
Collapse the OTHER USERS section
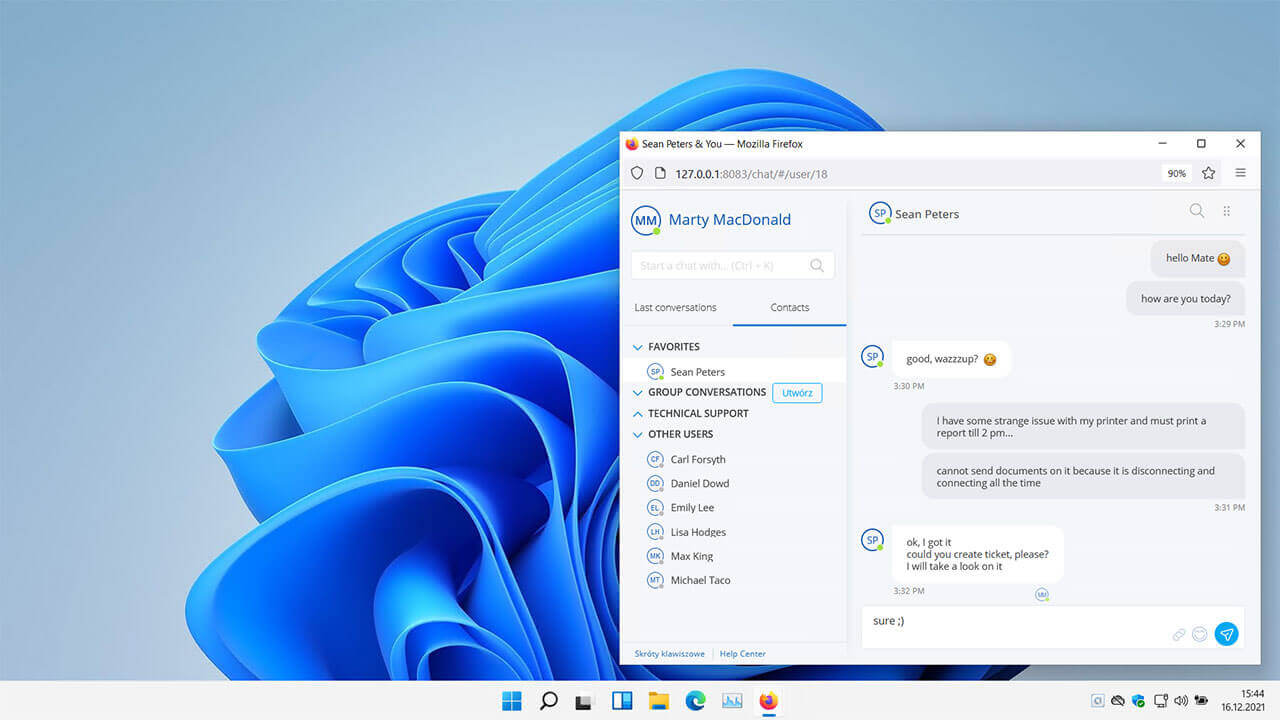click(x=637, y=434)
